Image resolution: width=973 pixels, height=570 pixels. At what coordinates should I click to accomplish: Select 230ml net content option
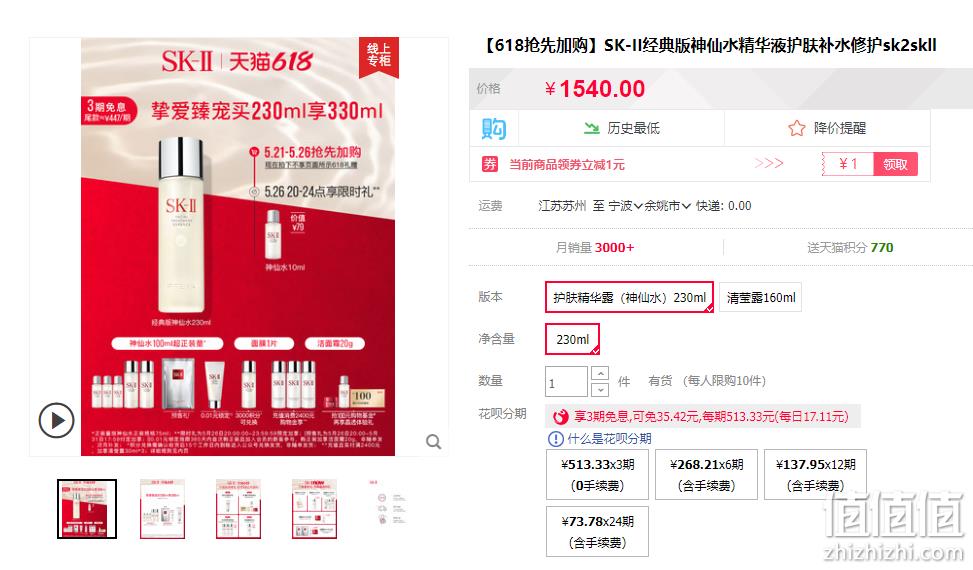572,339
